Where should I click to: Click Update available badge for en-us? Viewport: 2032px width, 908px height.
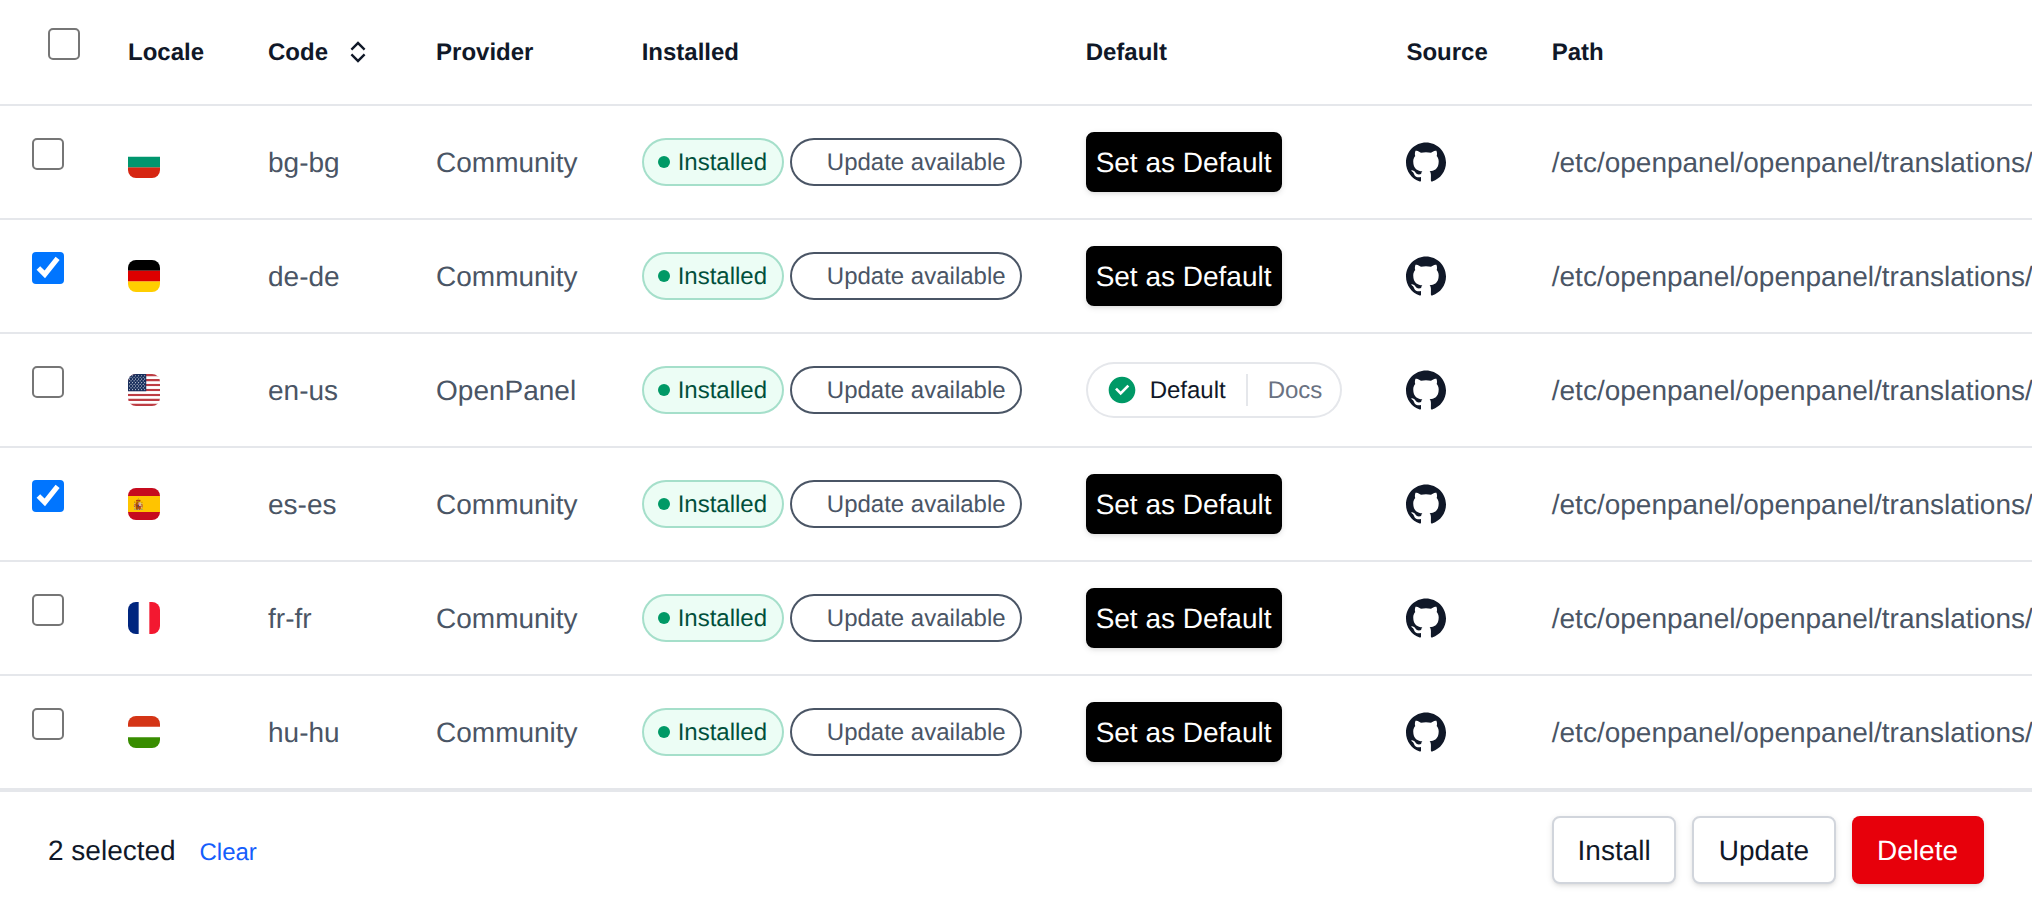point(906,390)
